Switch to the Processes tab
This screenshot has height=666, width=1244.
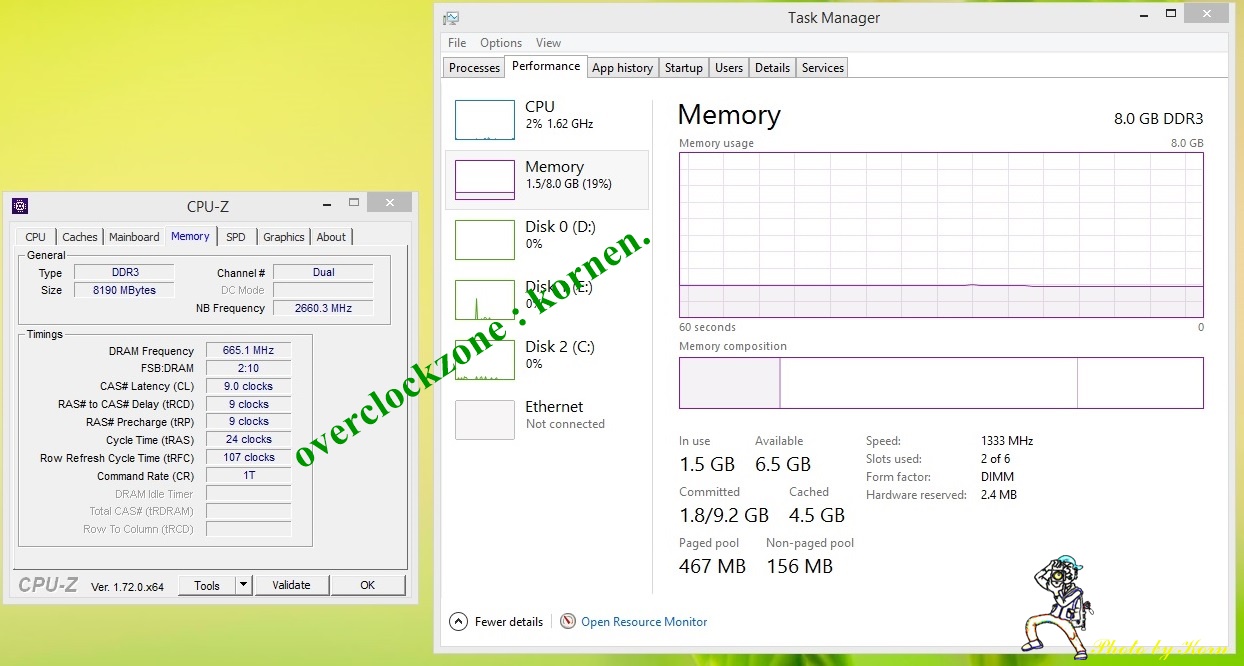[x=474, y=68]
